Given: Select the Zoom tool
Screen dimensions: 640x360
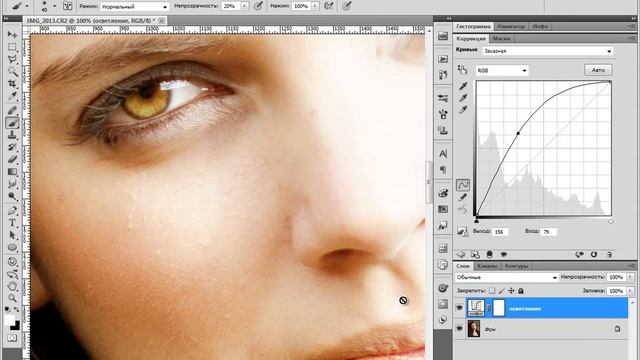Looking at the screenshot, I should coord(12,298).
